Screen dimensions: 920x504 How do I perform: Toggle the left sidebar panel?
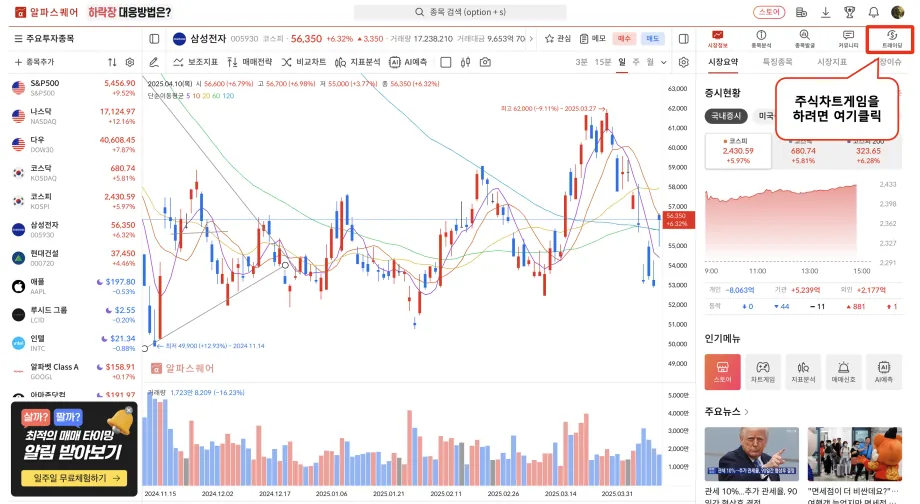154,39
